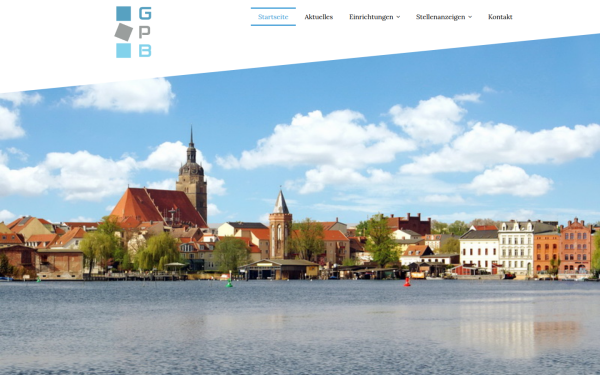Open the Stellenanzeigen menu

point(440,17)
